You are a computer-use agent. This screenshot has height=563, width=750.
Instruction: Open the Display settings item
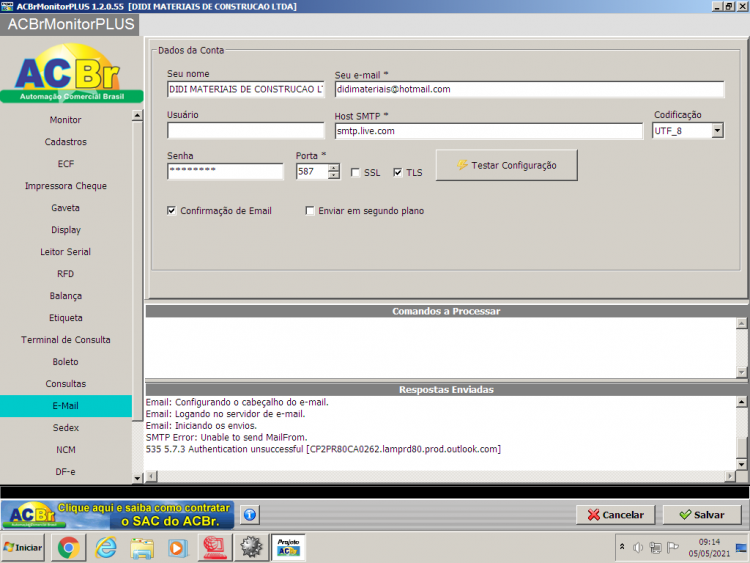point(66,230)
